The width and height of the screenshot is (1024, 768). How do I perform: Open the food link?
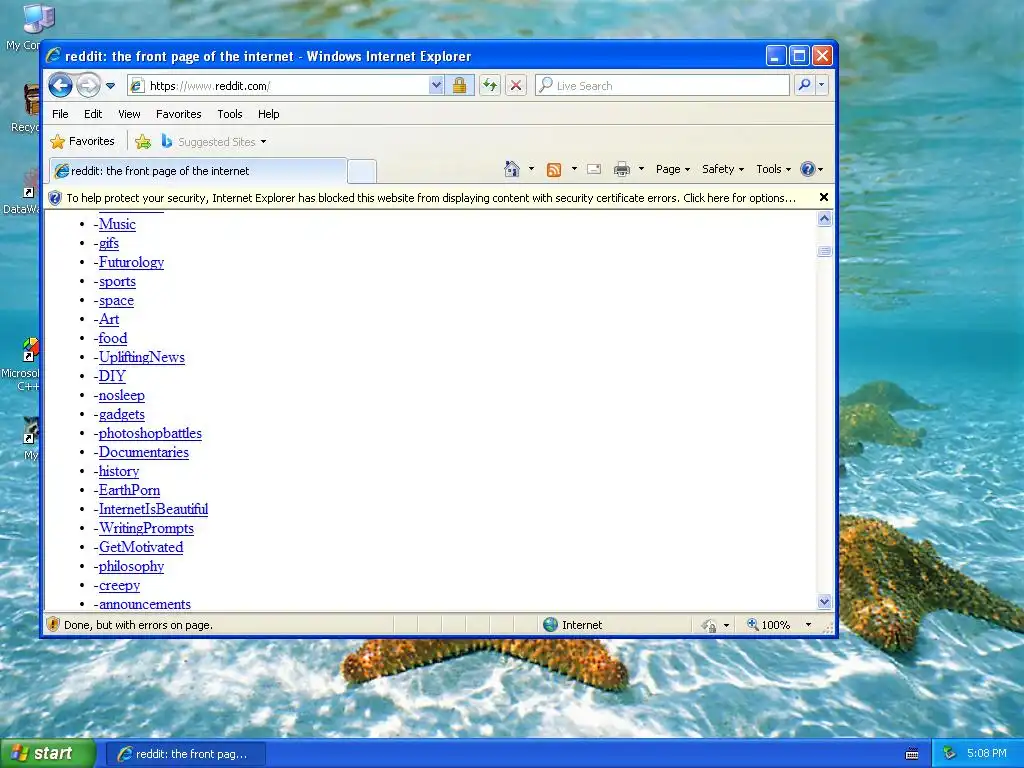point(112,338)
